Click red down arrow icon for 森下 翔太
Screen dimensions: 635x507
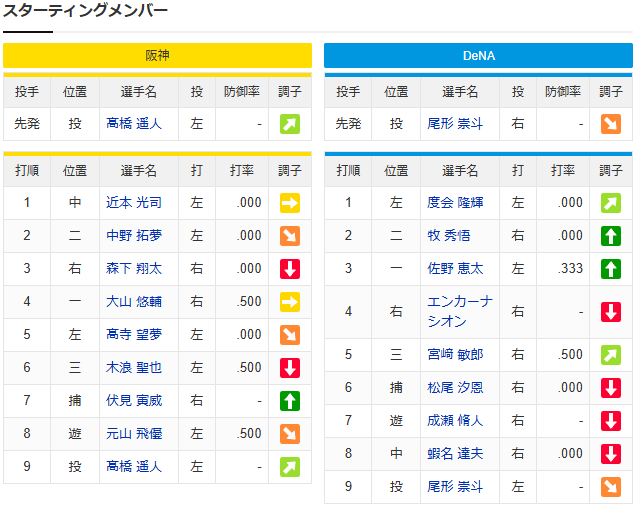click(290, 269)
